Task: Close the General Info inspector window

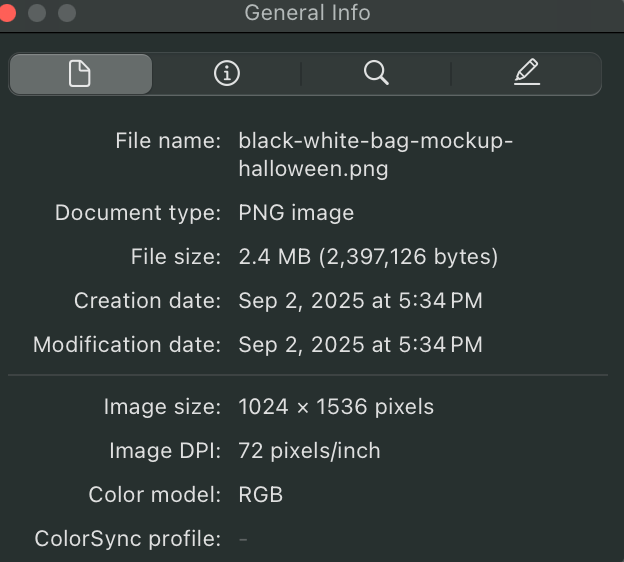Action: [x=6, y=13]
